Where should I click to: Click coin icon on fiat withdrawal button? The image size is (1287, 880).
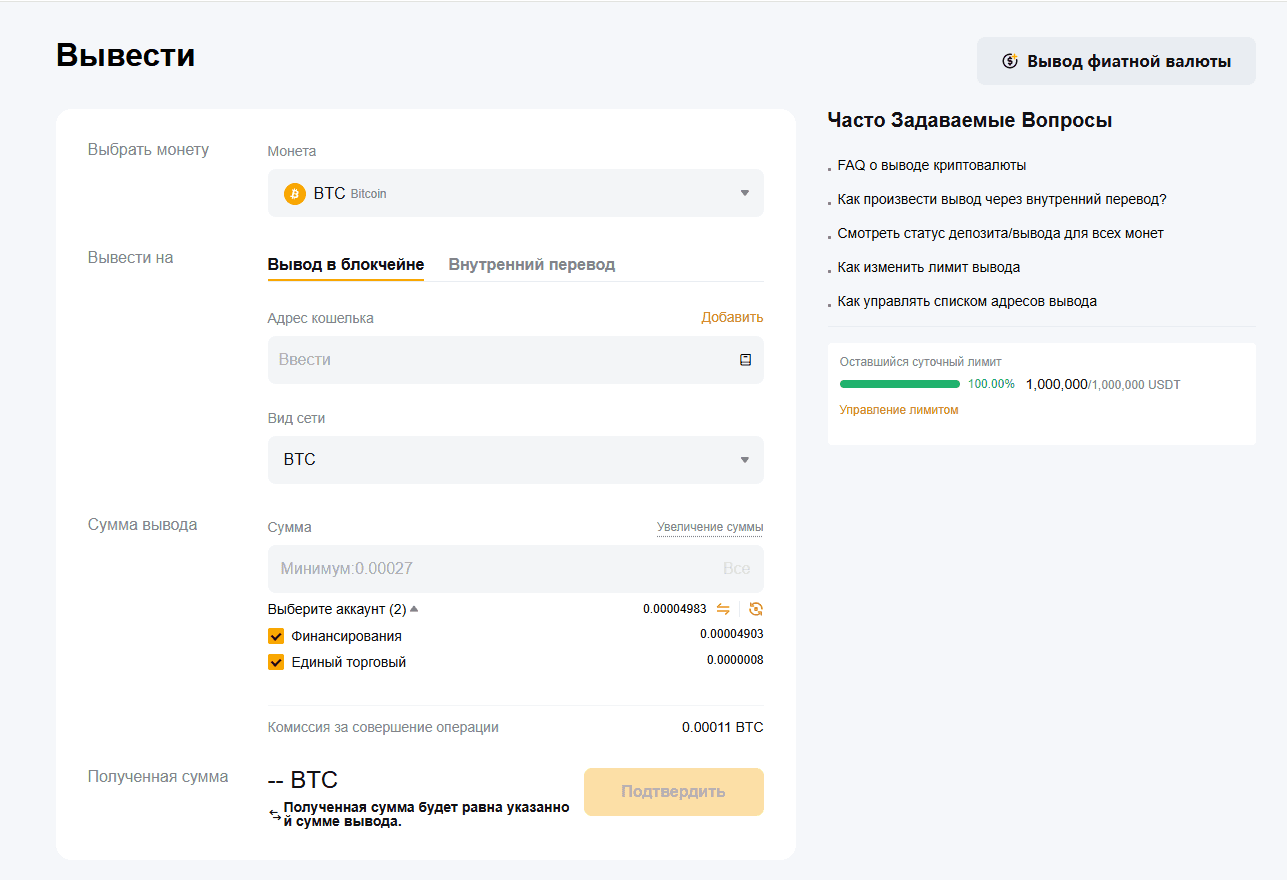point(1010,62)
